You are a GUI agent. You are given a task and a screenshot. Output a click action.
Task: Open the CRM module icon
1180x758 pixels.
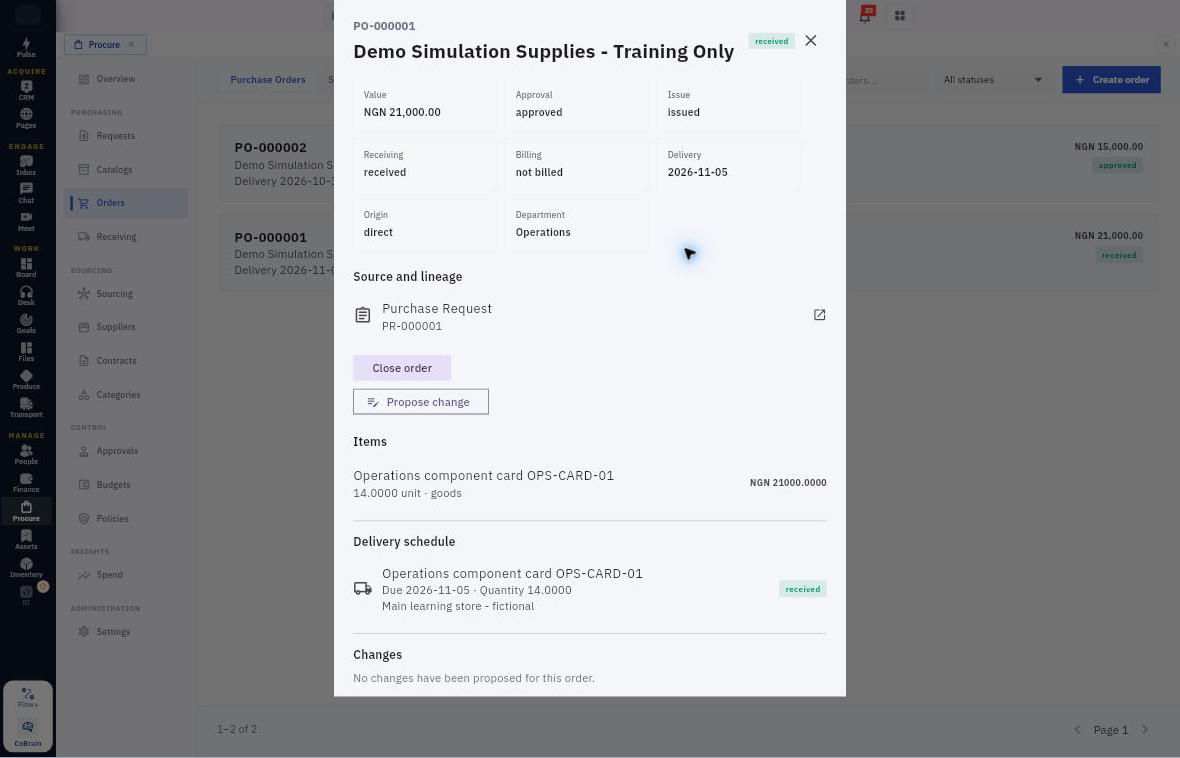coord(26,90)
